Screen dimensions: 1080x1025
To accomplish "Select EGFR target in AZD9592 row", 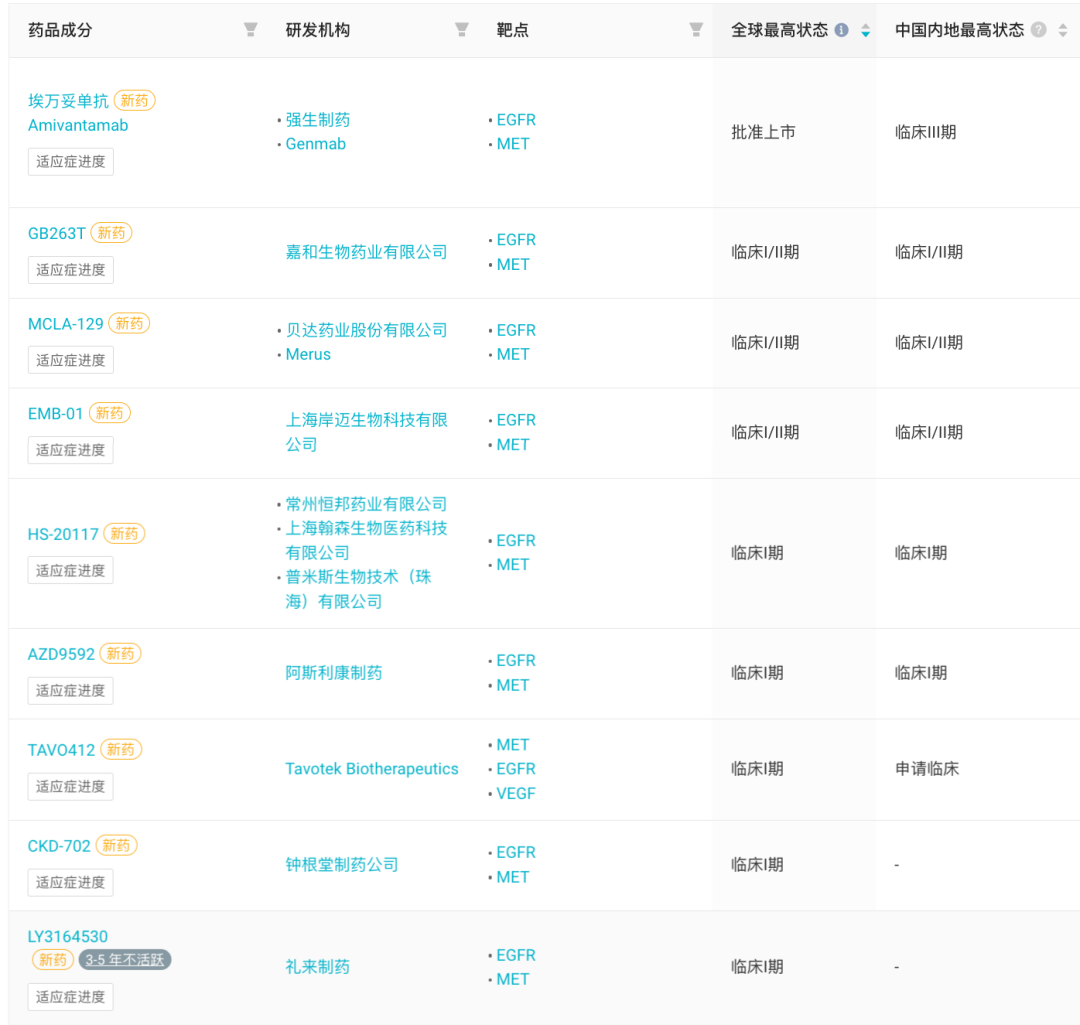I will click(516, 661).
